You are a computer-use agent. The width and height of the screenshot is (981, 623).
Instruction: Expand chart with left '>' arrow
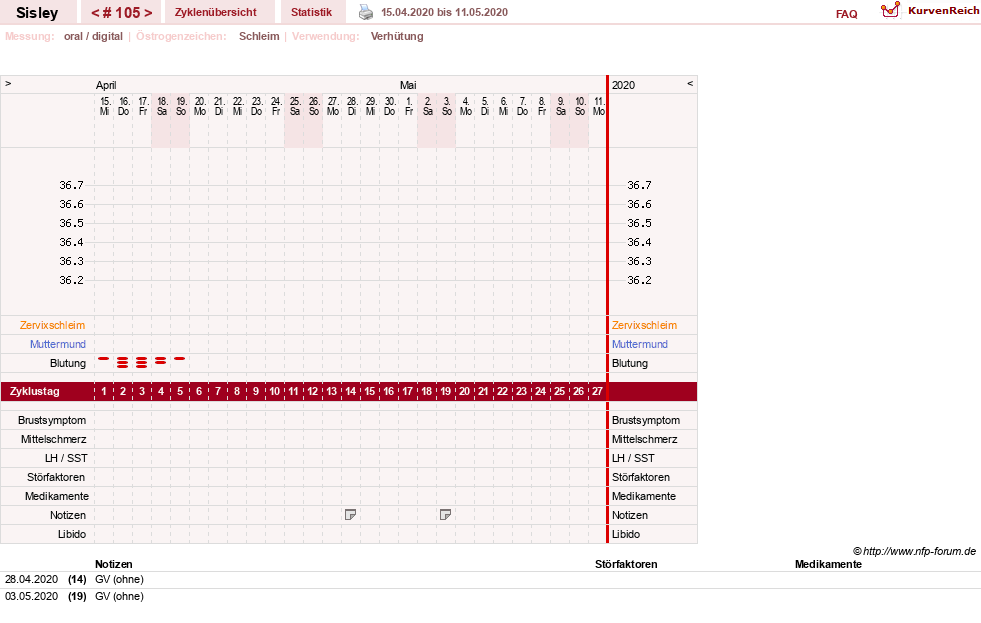click(8, 84)
